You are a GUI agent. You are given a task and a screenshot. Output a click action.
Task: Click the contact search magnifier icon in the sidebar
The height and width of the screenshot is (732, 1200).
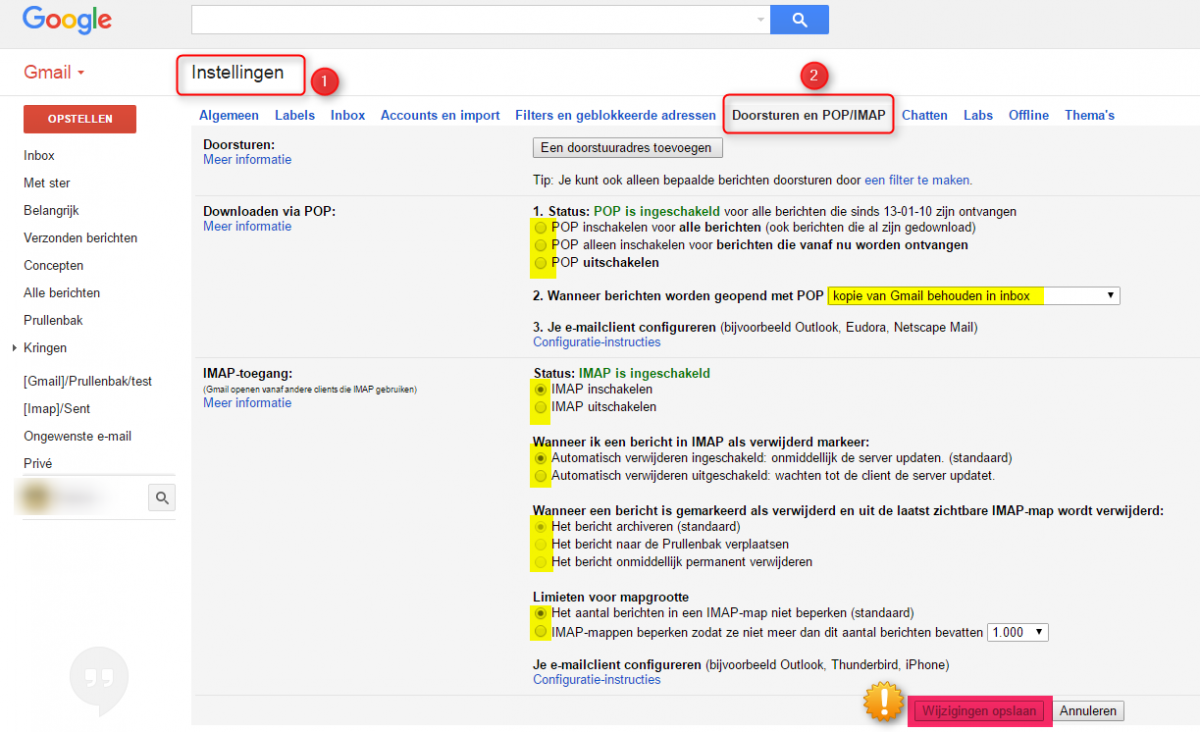(162, 497)
